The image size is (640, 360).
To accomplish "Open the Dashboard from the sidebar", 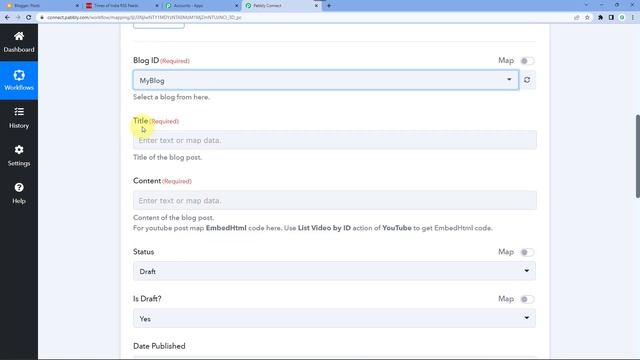I will coord(19,42).
